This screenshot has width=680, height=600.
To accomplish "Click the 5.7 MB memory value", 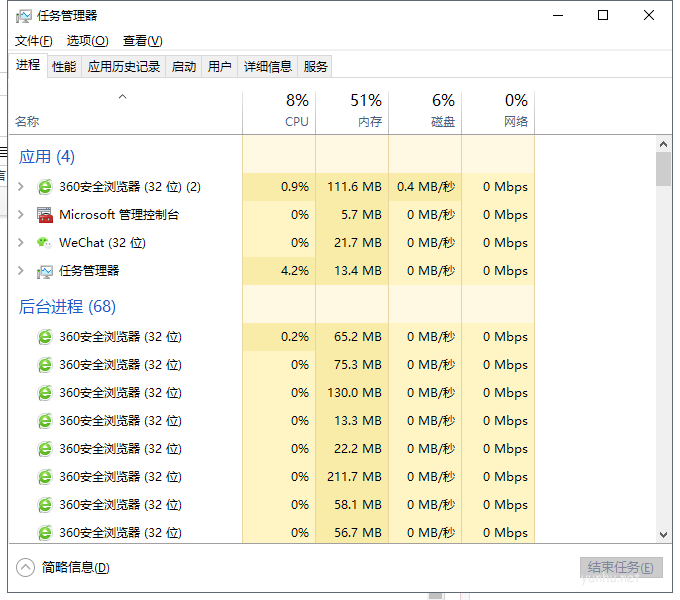I will click(x=361, y=215).
